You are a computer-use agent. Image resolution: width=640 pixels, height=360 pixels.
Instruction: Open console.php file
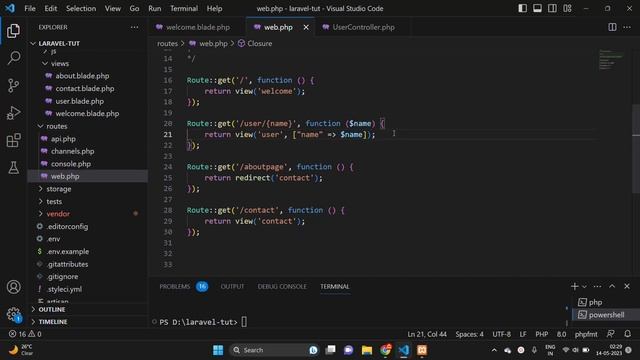71,164
